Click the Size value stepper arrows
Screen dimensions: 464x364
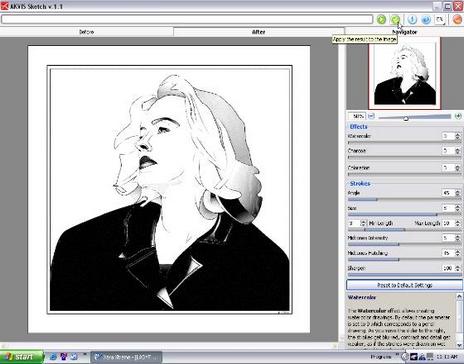[458, 208]
